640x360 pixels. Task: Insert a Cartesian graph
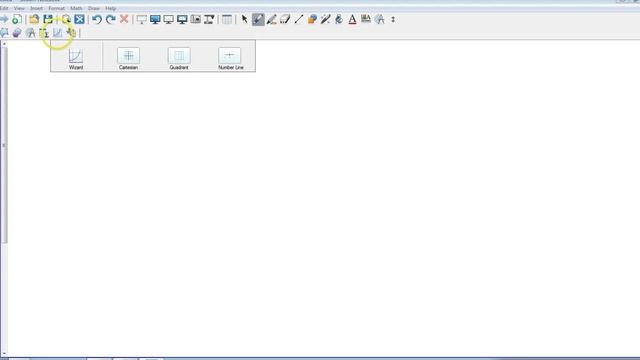point(128,59)
